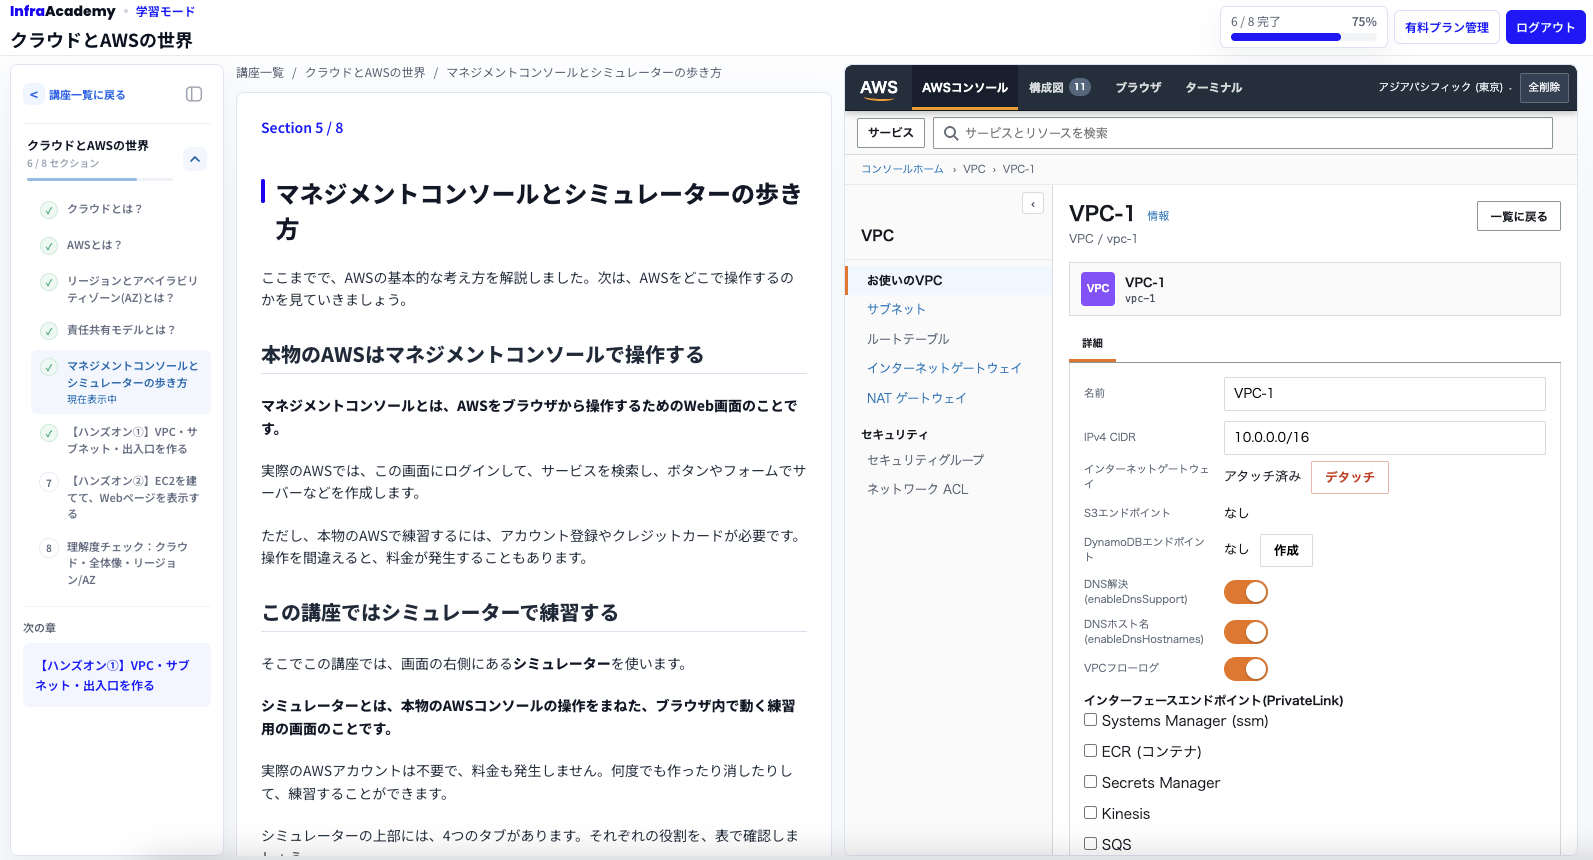This screenshot has height=860, width=1593.
Task: Collapse the クラウドとAWSの世界 chapter chevron
Action: coord(195,159)
